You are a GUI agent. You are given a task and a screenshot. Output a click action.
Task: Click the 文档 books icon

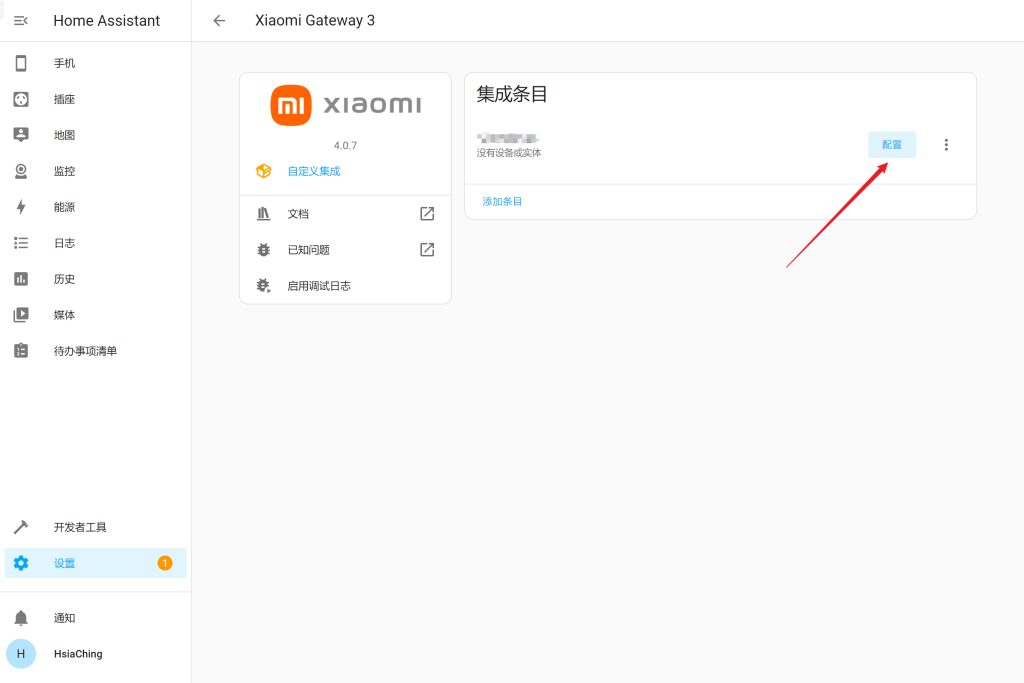click(264, 214)
